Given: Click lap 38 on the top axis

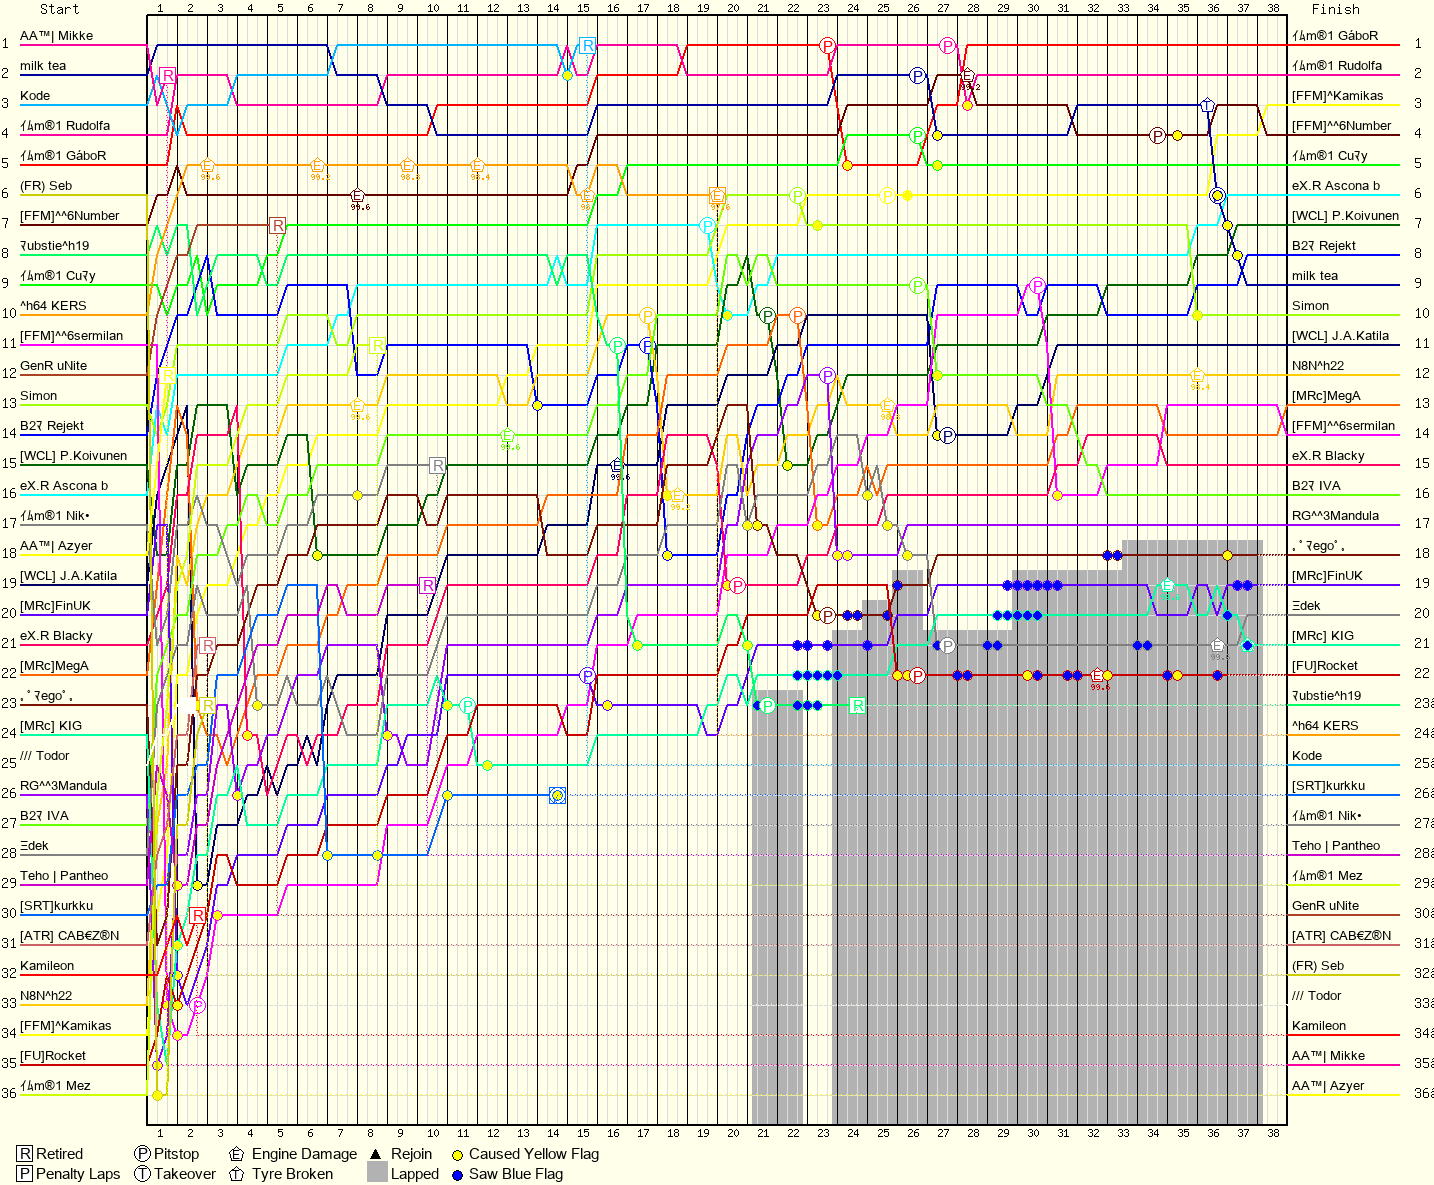Looking at the screenshot, I should [x=1273, y=9].
